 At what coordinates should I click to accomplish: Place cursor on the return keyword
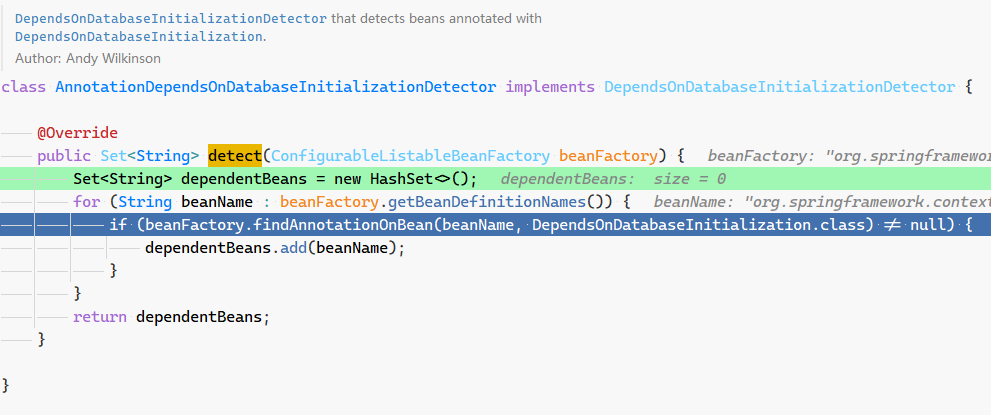coord(99,317)
